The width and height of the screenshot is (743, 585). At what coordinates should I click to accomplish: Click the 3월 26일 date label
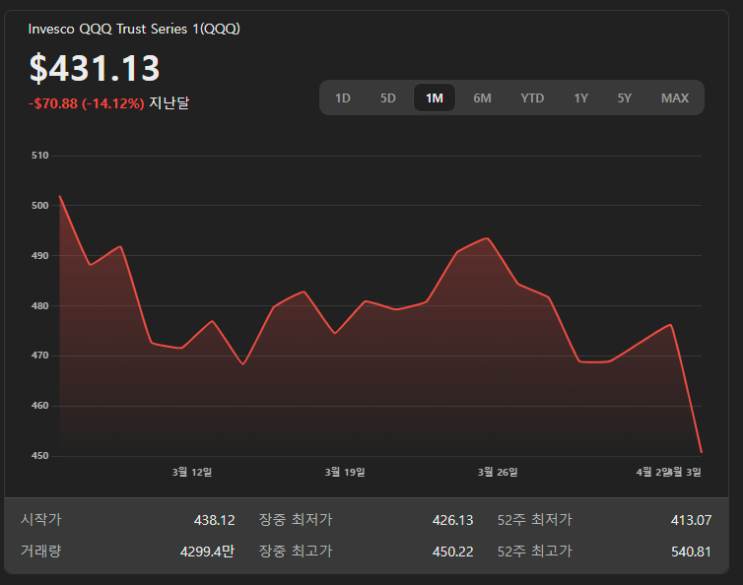[498, 472]
